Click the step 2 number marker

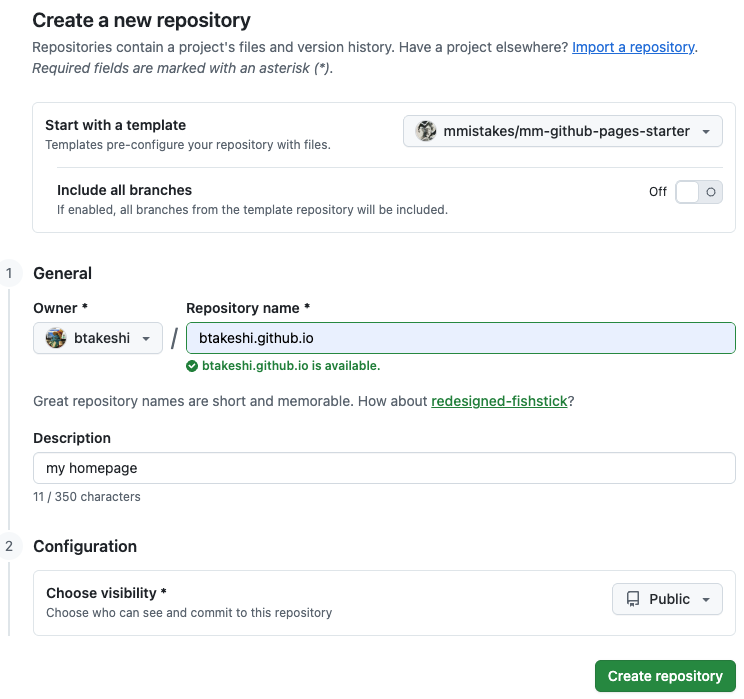tap(9, 546)
